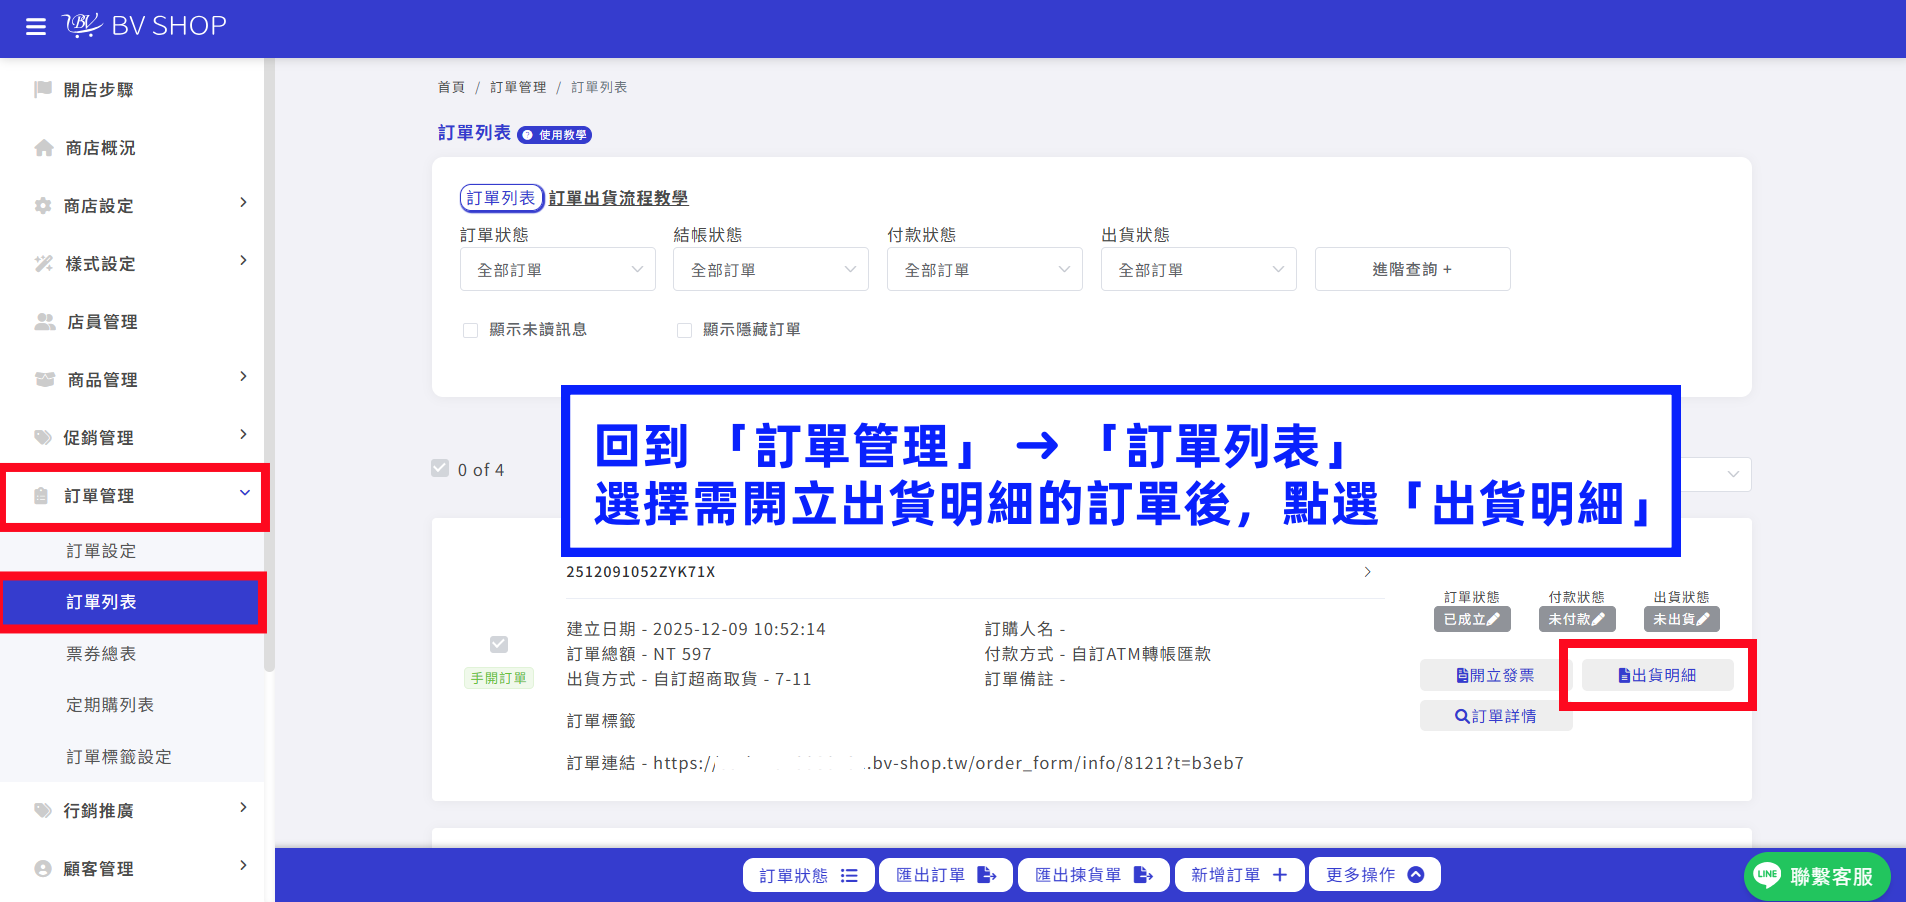Open the 訂單出貨流程教學 link
The width and height of the screenshot is (1906, 902).
tap(618, 198)
